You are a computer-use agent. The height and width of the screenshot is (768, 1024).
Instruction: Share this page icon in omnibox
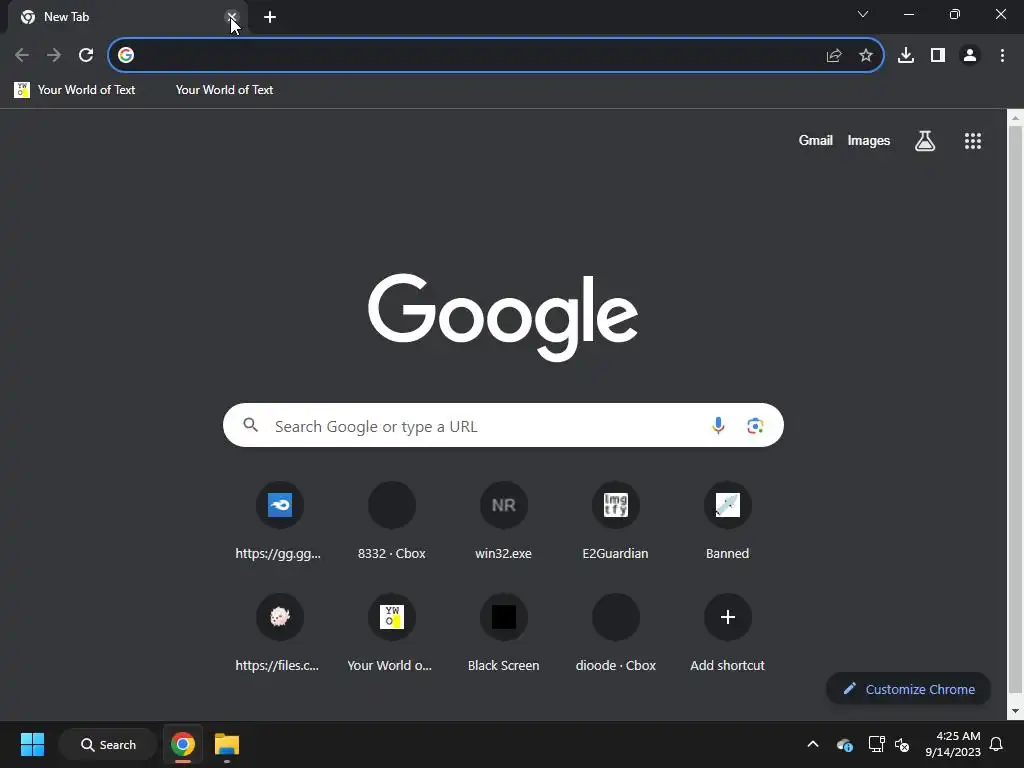[x=834, y=56]
